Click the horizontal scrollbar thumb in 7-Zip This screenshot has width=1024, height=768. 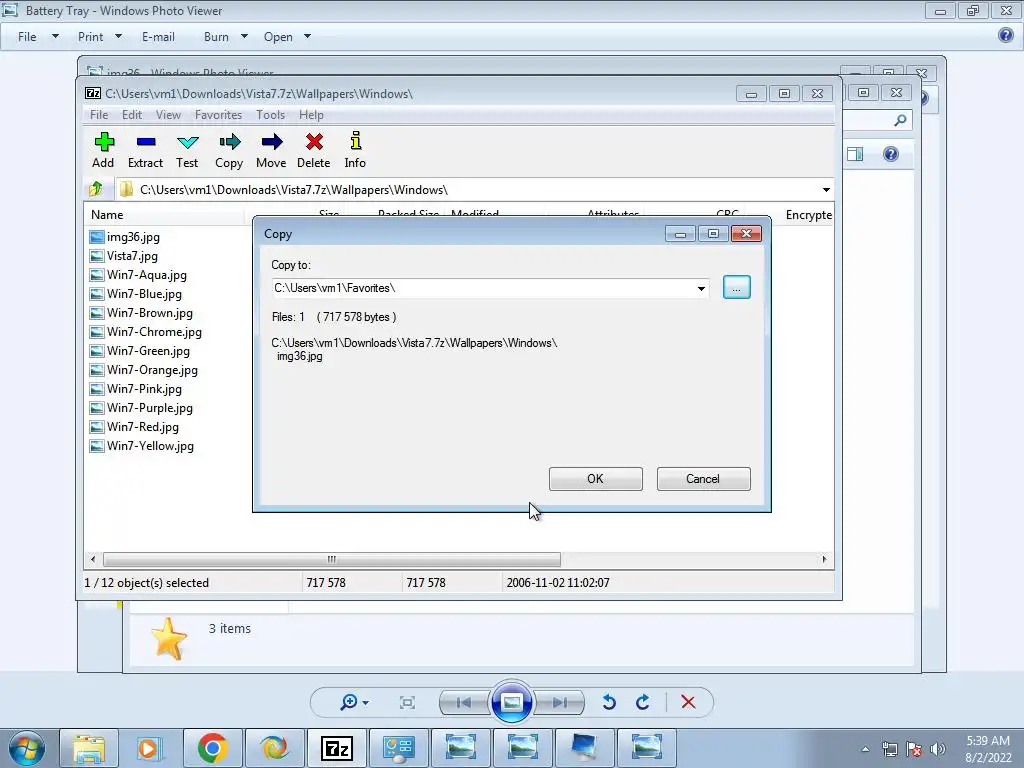(332, 560)
